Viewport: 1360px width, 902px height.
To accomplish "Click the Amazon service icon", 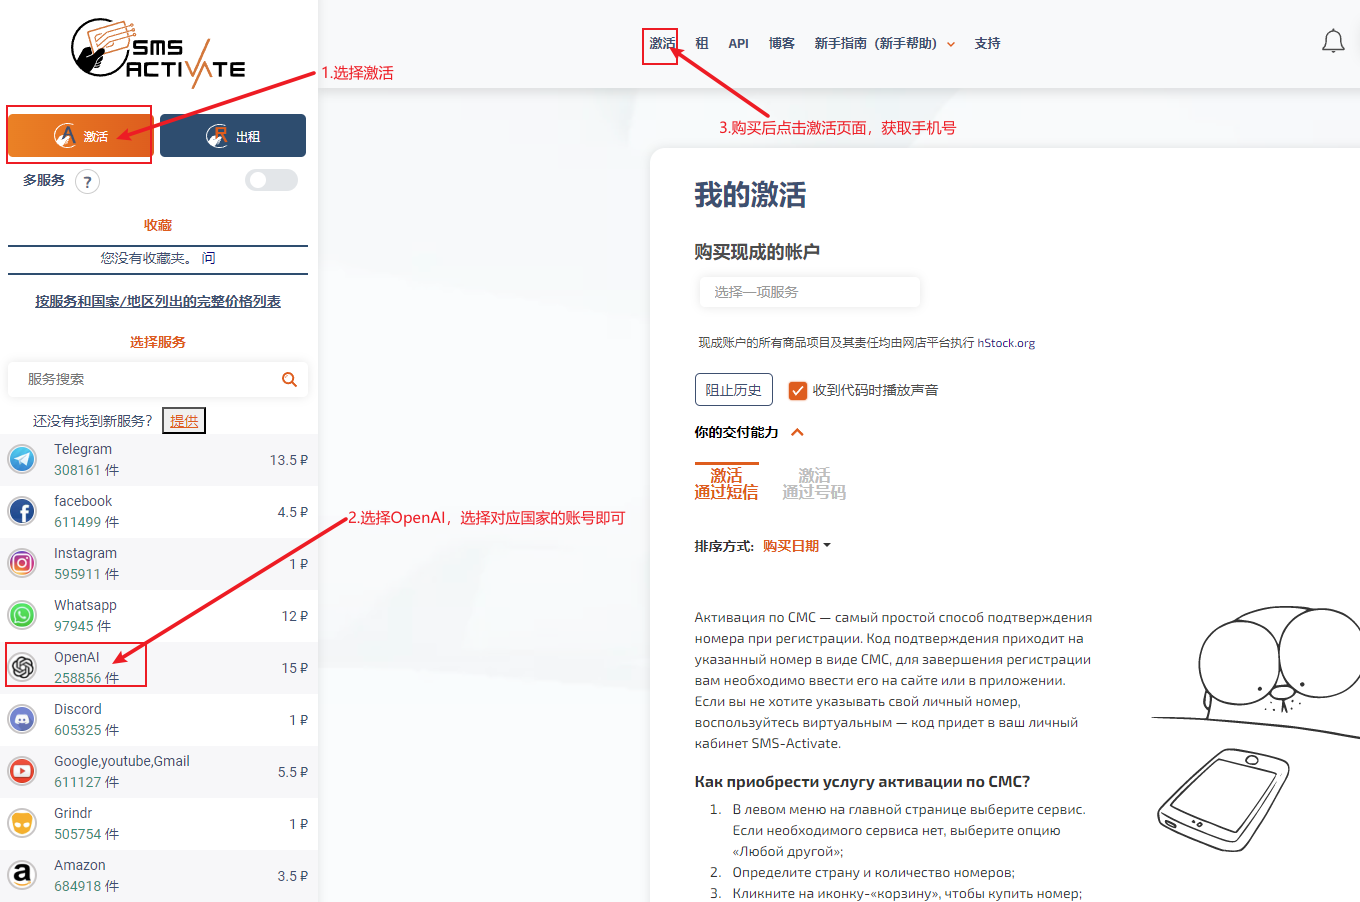I will (22, 875).
